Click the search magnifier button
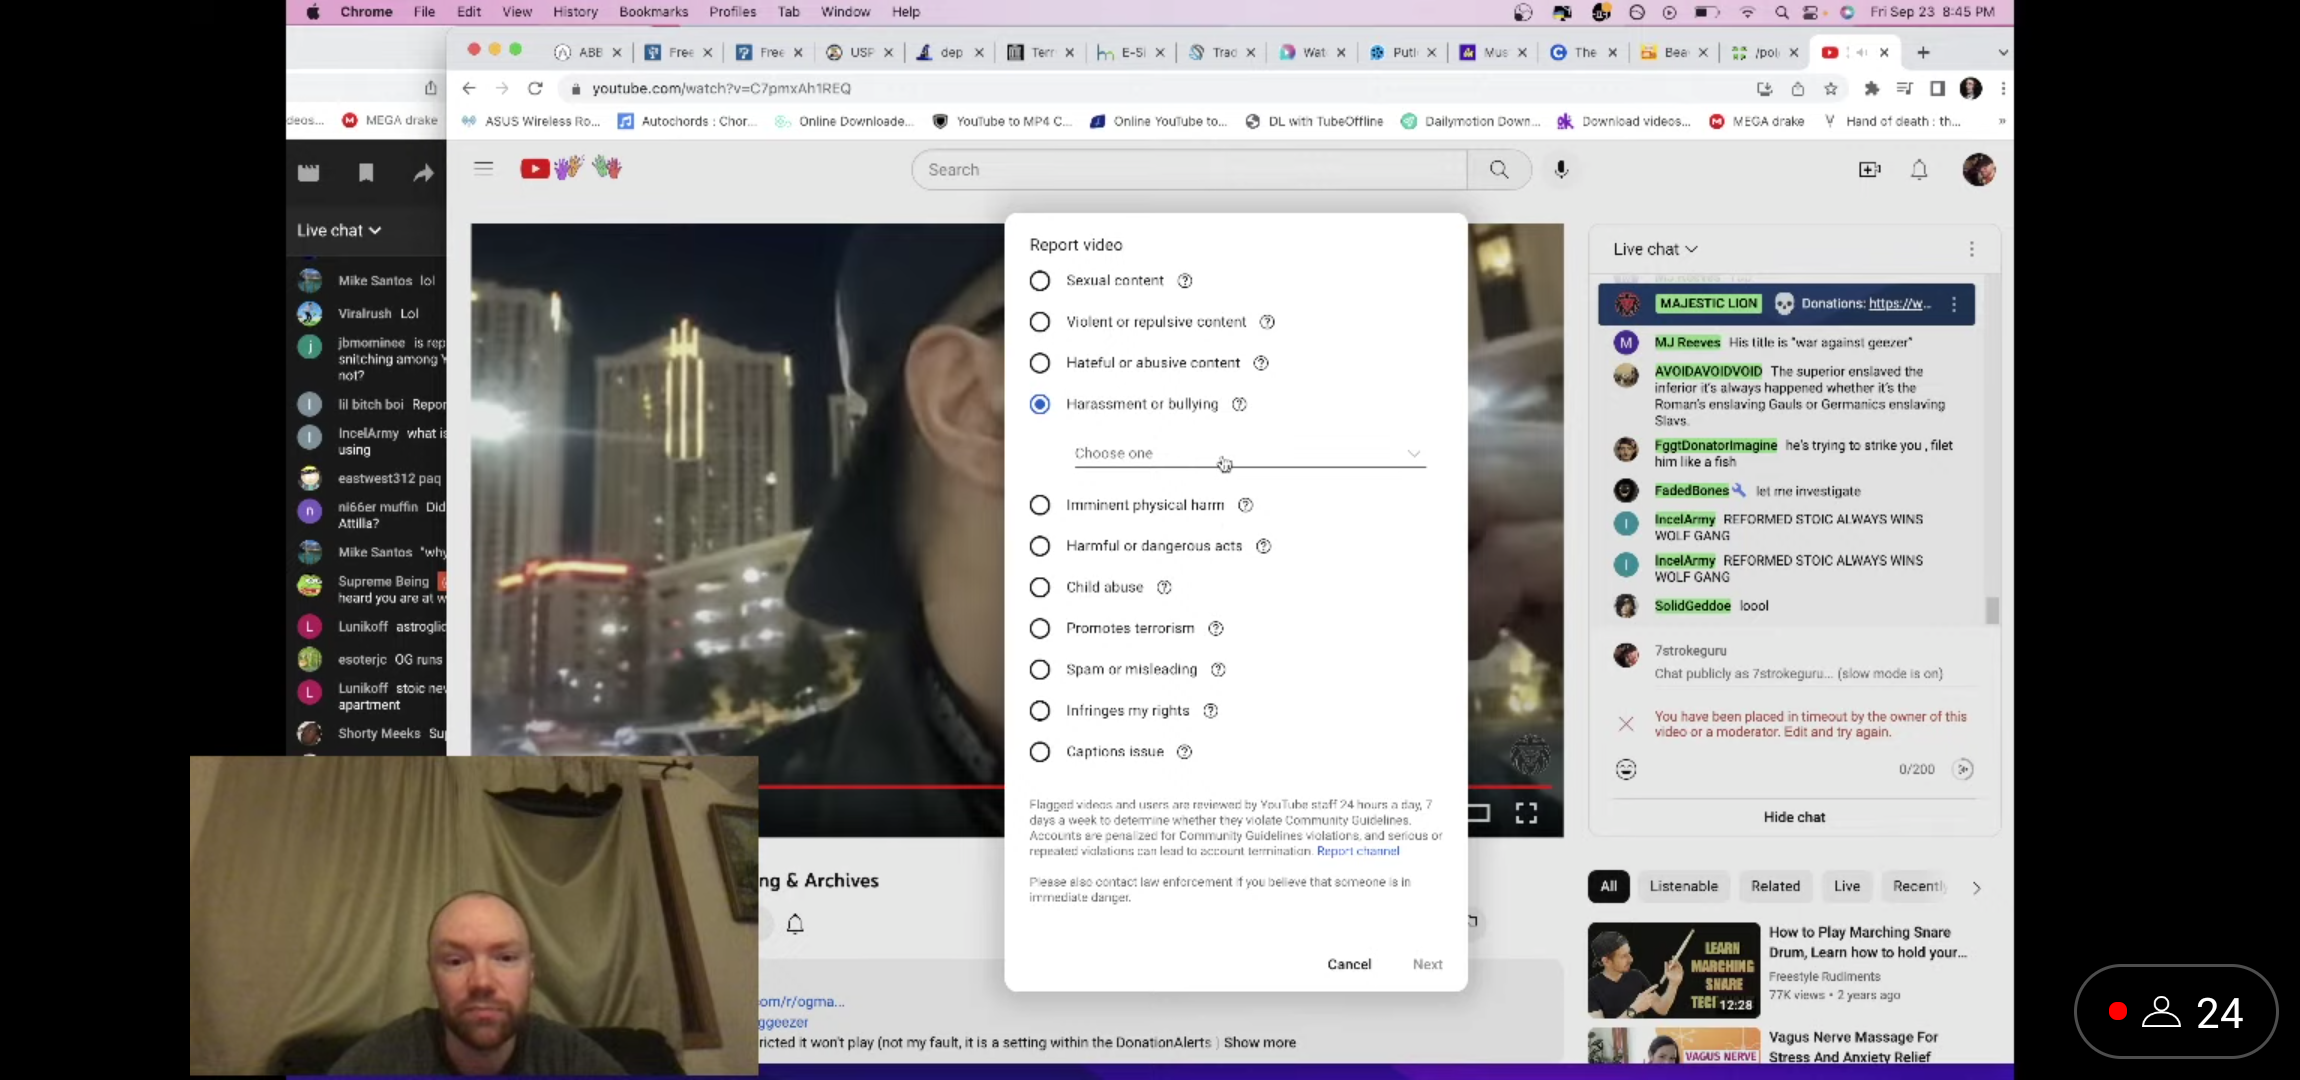Screen dimensions: 2300x1080 (1499, 170)
